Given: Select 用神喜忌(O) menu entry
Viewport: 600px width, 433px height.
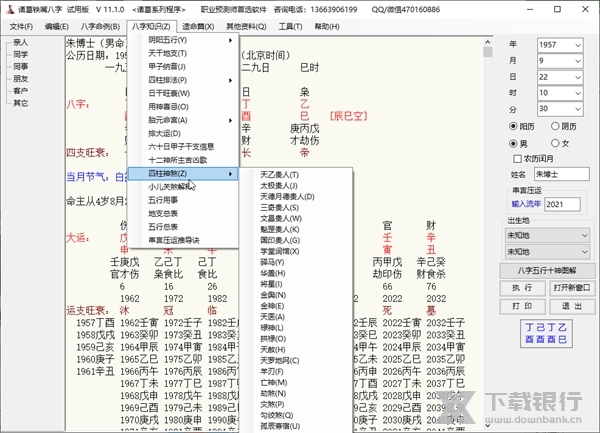Looking at the screenshot, I should [183, 107].
